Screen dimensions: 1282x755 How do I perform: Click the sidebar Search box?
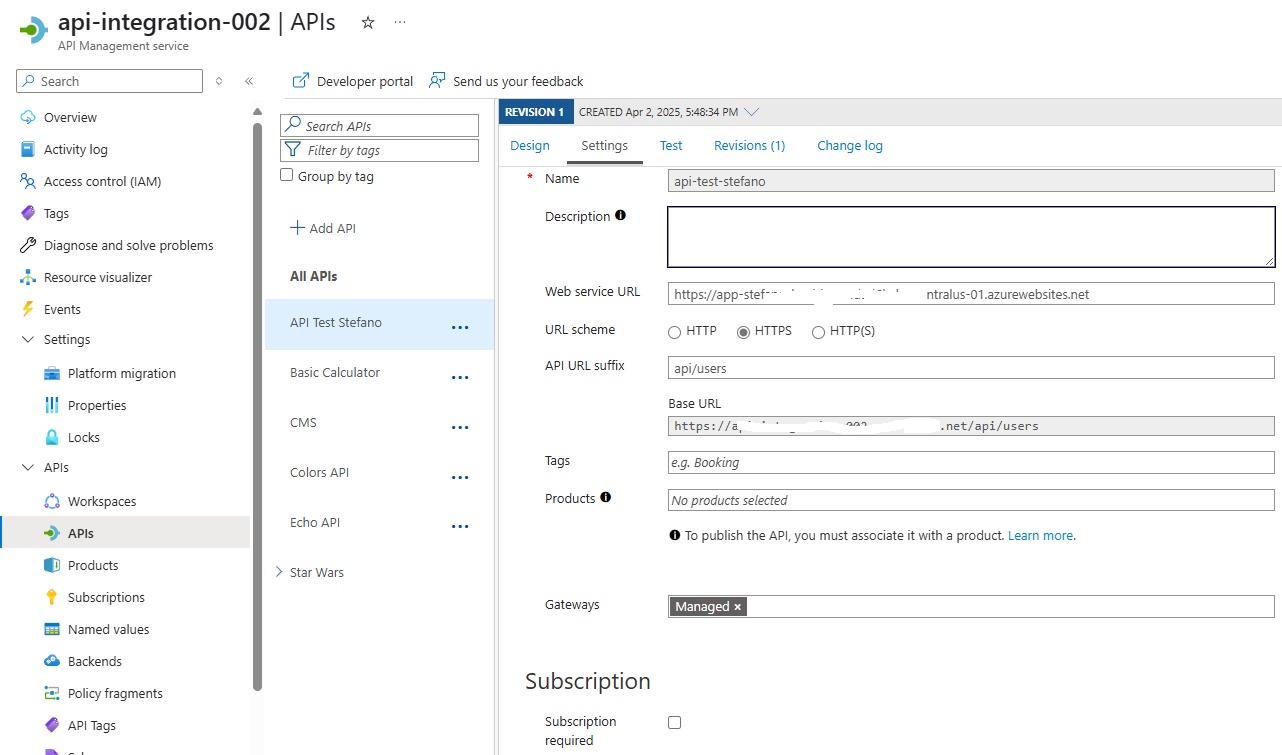click(x=110, y=81)
